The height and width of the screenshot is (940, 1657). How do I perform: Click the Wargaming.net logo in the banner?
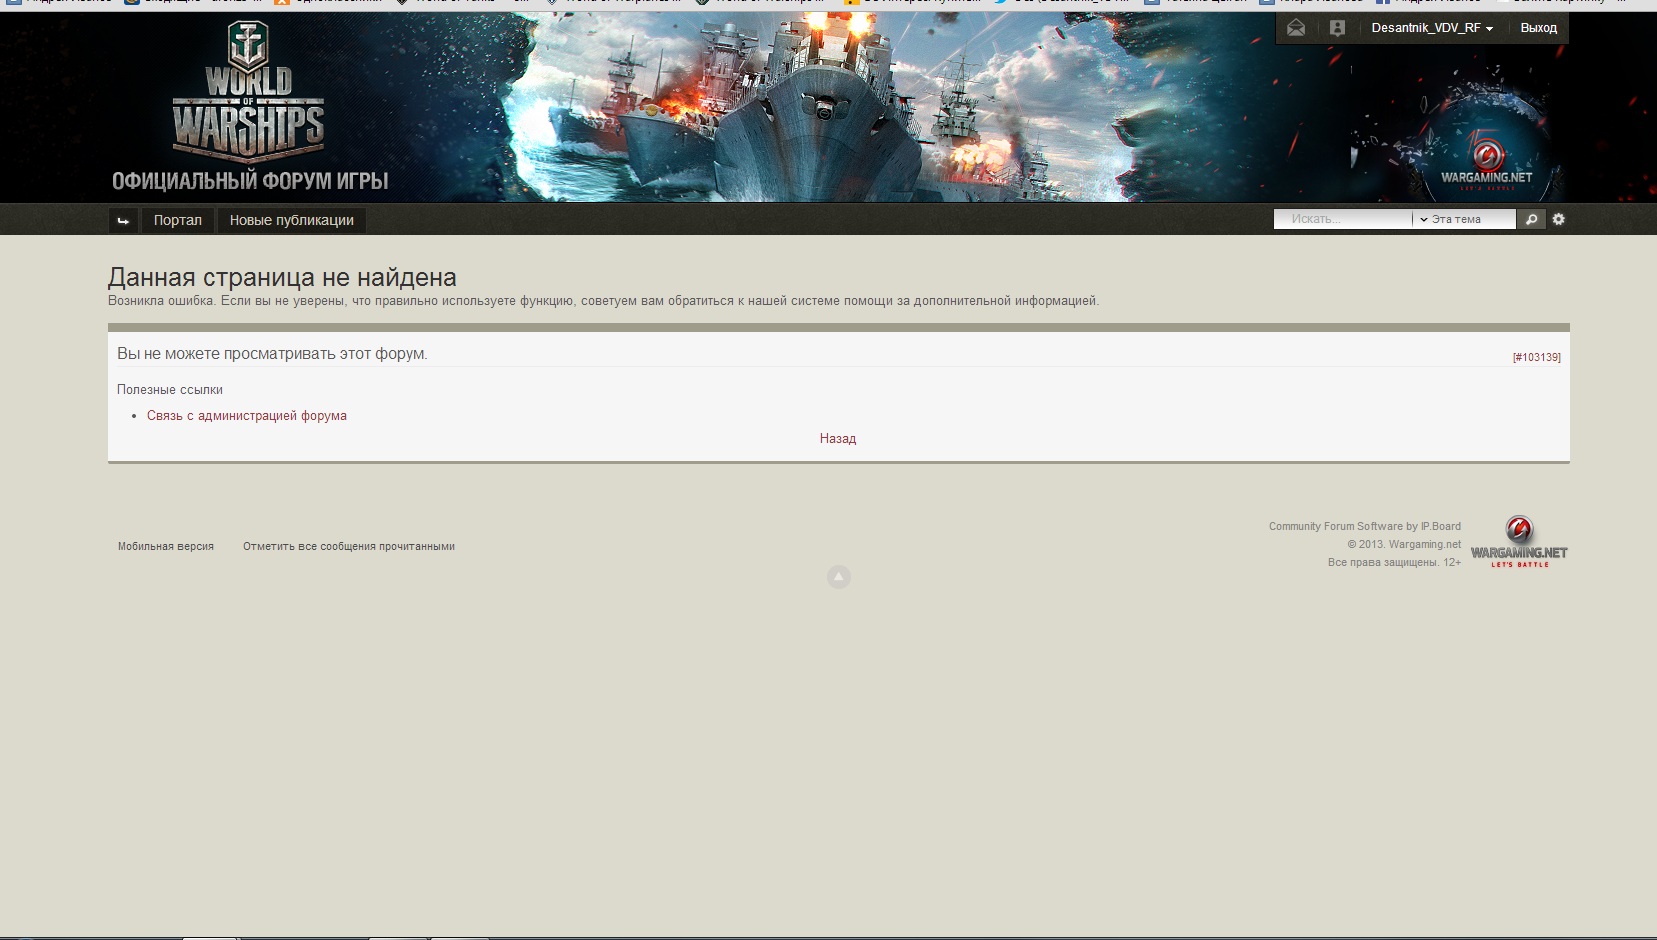click(1487, 164)
